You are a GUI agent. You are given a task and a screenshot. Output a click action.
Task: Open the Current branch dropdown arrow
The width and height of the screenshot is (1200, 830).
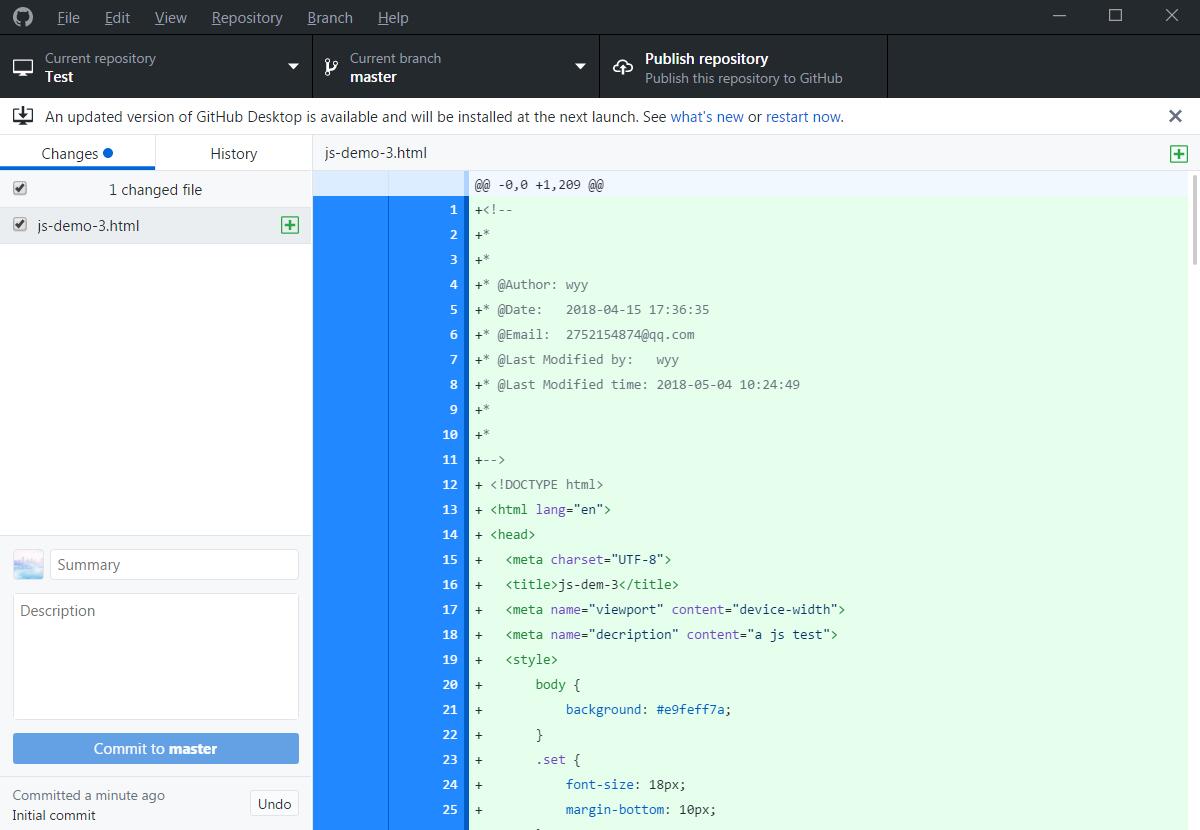click(x=580, y=67)
